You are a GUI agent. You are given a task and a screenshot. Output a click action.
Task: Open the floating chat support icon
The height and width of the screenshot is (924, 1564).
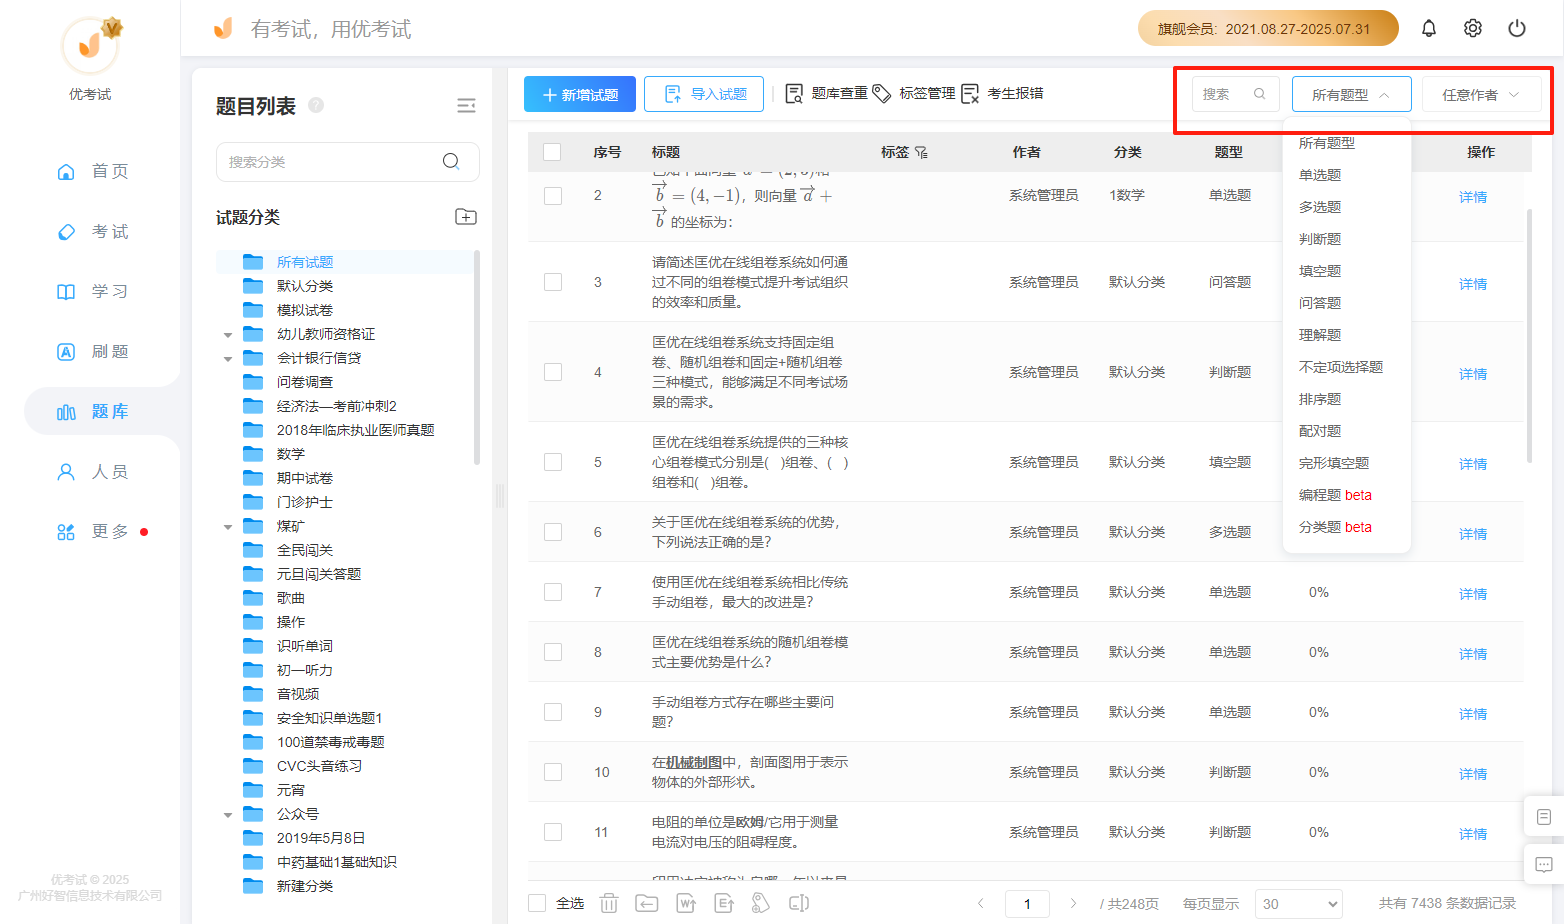click(x=1544, y=864)
